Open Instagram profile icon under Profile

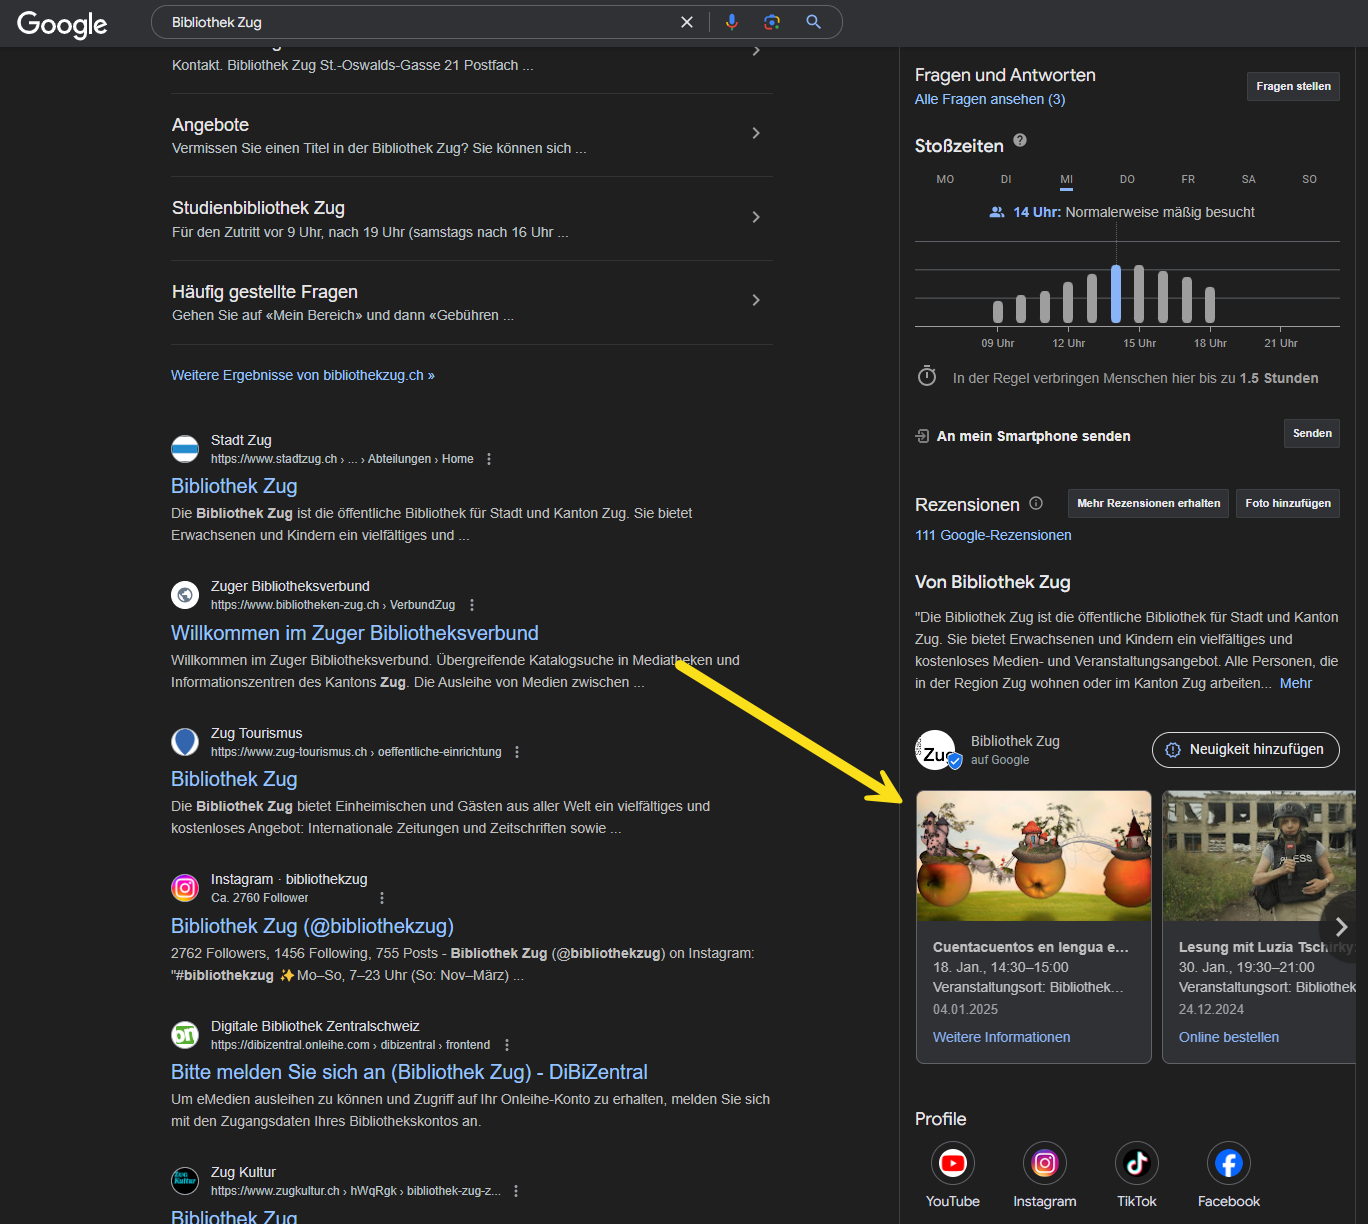coord(1045,1163)
